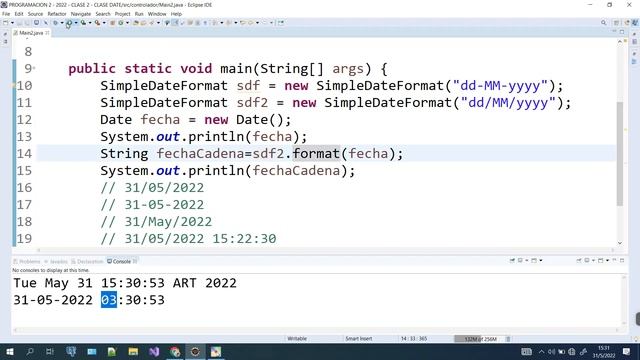Click the New Java Package toolbar icon
Image resolution: width=640 pixels, height=360 pixels.
coord(113,23)
